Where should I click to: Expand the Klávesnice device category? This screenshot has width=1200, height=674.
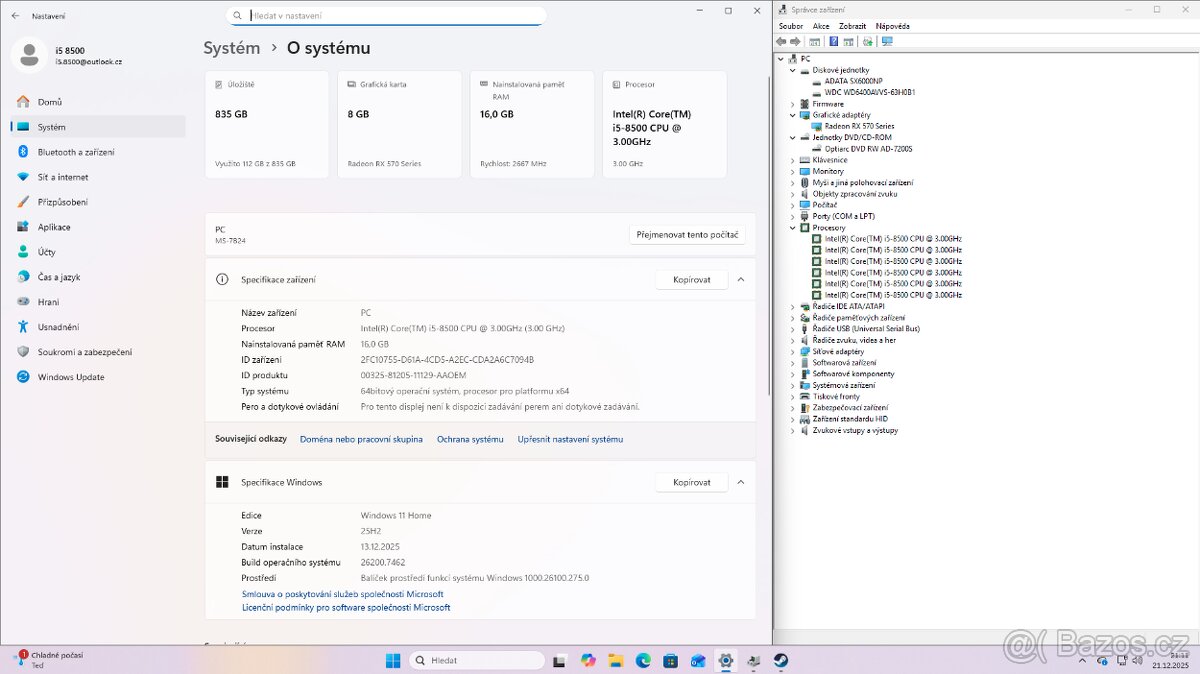[x=794, y=159]
